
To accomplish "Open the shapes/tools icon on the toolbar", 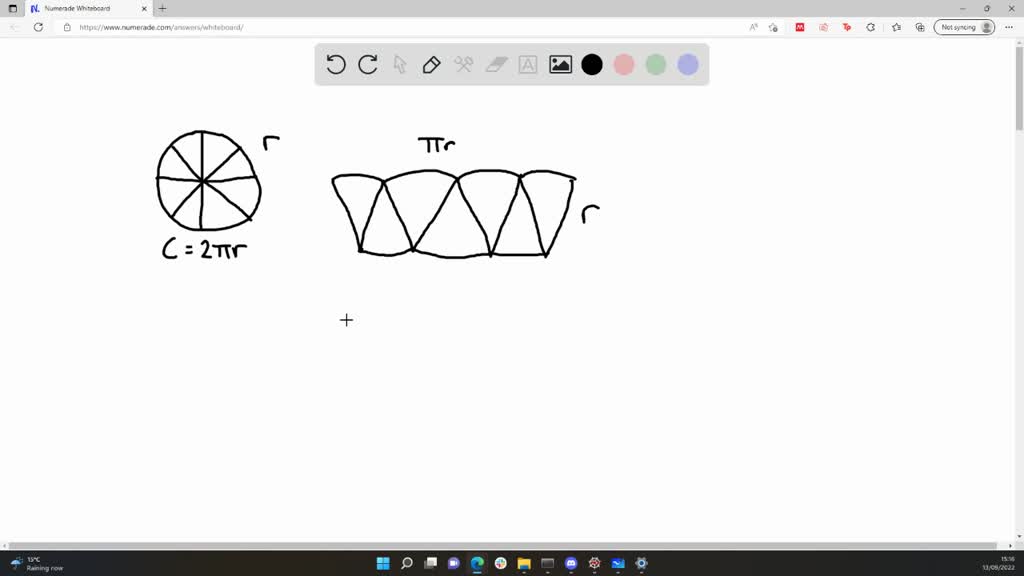I will coord(463,64).
